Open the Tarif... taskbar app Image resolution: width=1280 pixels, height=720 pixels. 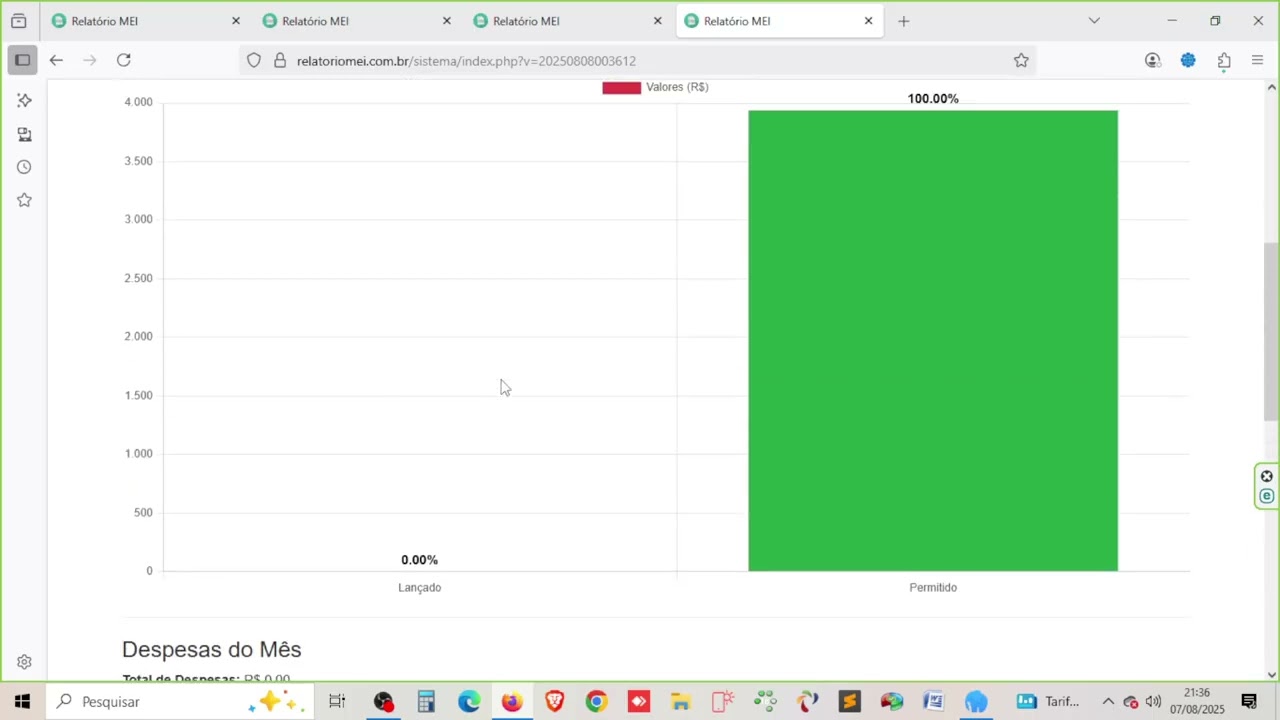pyautogui.click(x=1048, y=702)
